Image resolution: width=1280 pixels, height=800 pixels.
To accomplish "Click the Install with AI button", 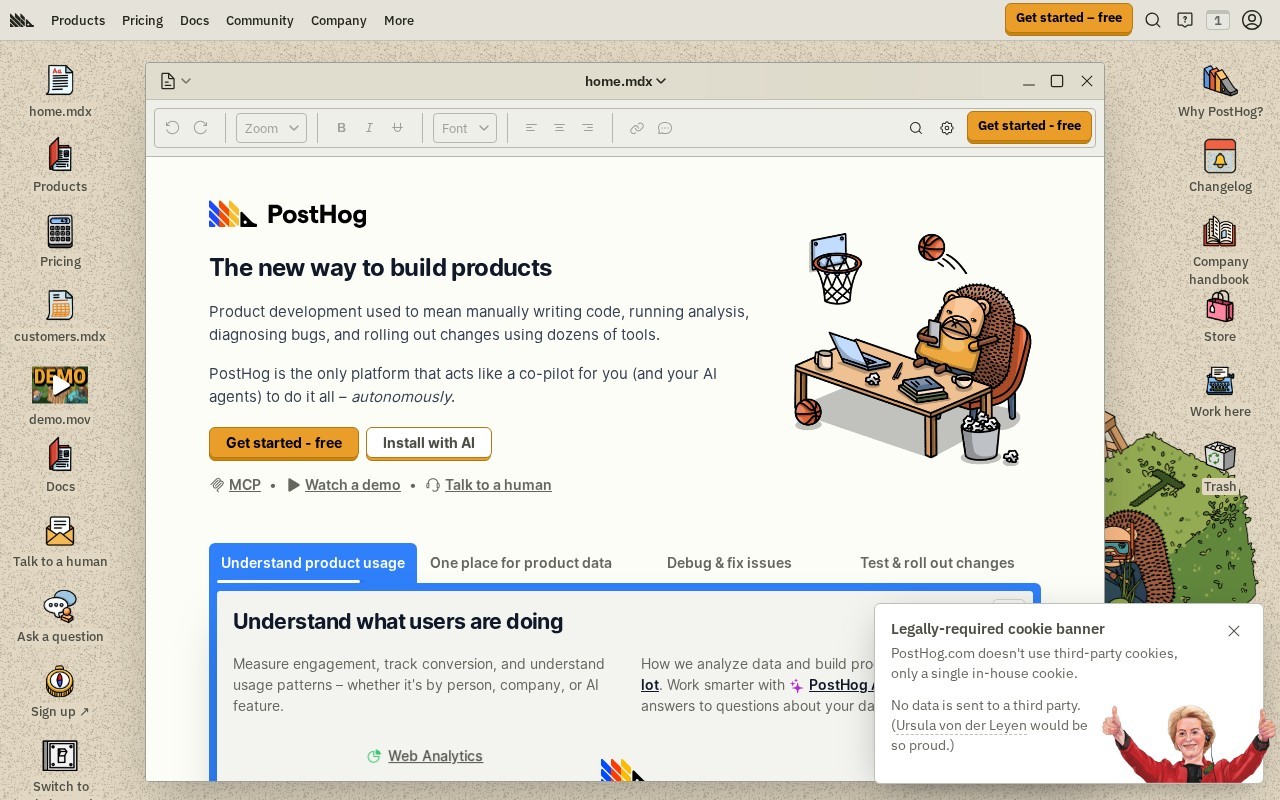I will [429, 443].
